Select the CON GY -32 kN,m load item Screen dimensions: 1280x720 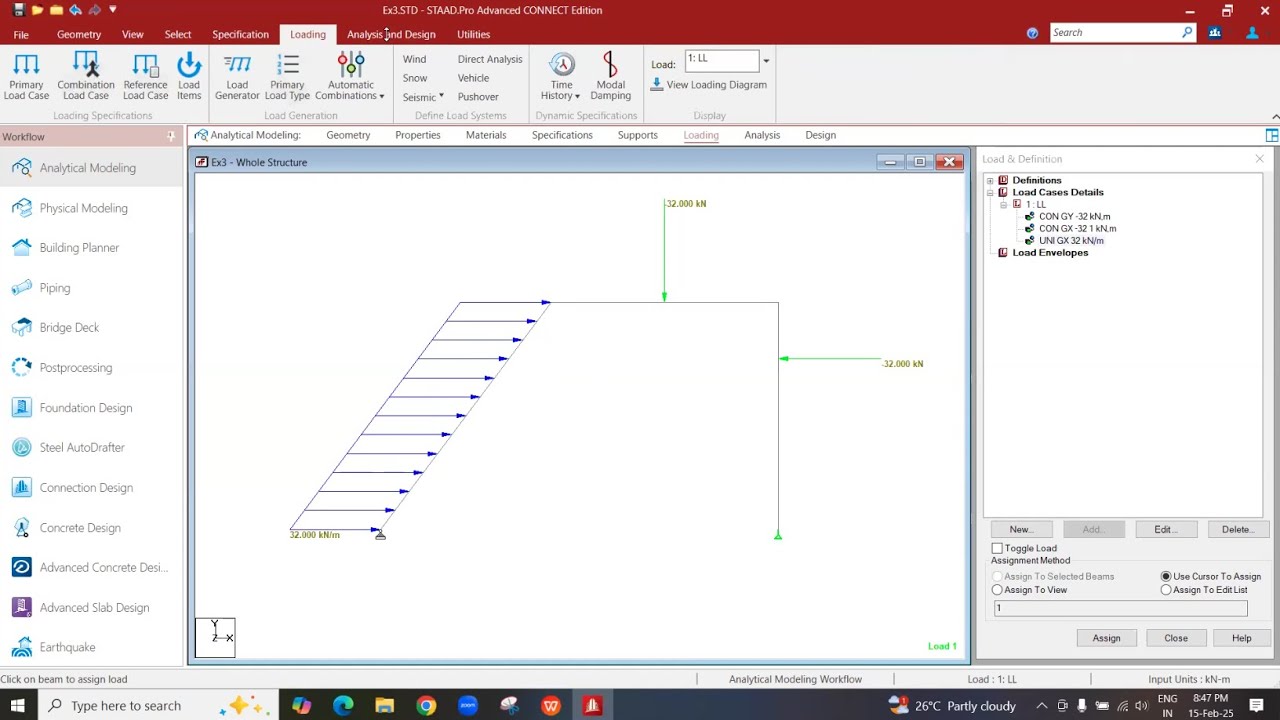tap(1074, 217)
